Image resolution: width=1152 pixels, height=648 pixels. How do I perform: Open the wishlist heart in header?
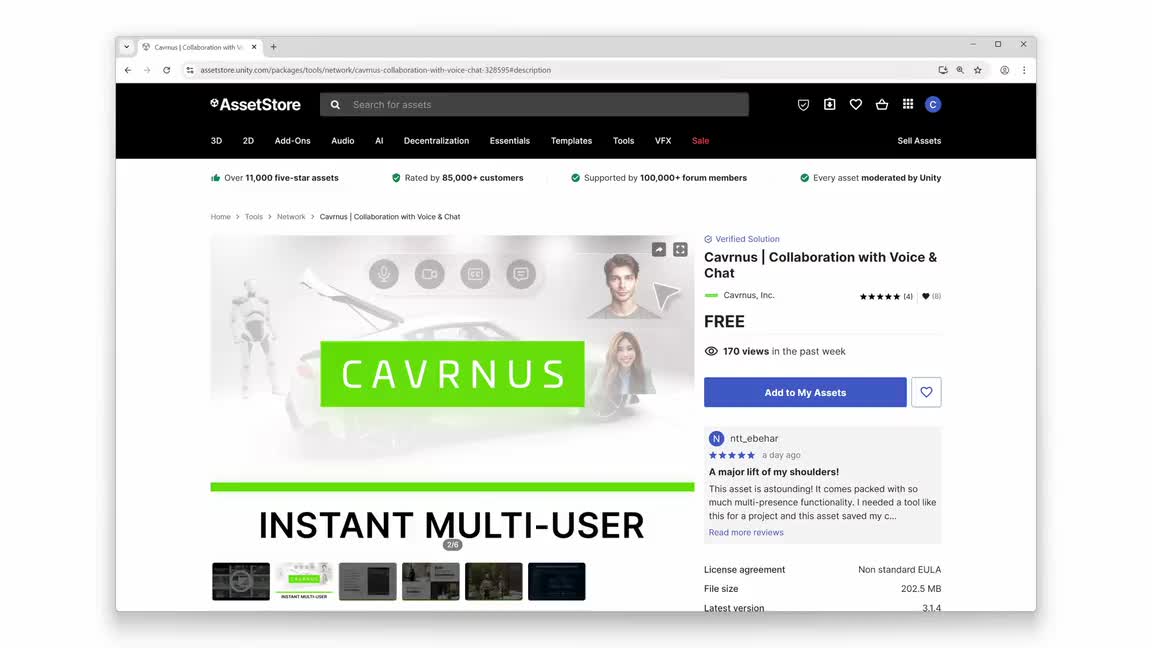coord(856,104)
